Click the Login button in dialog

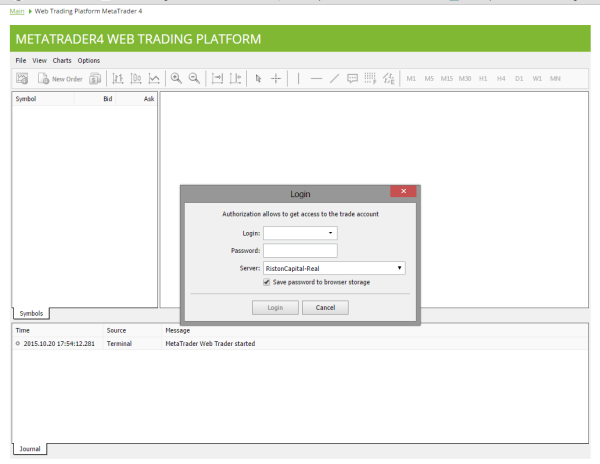(275, 308)
